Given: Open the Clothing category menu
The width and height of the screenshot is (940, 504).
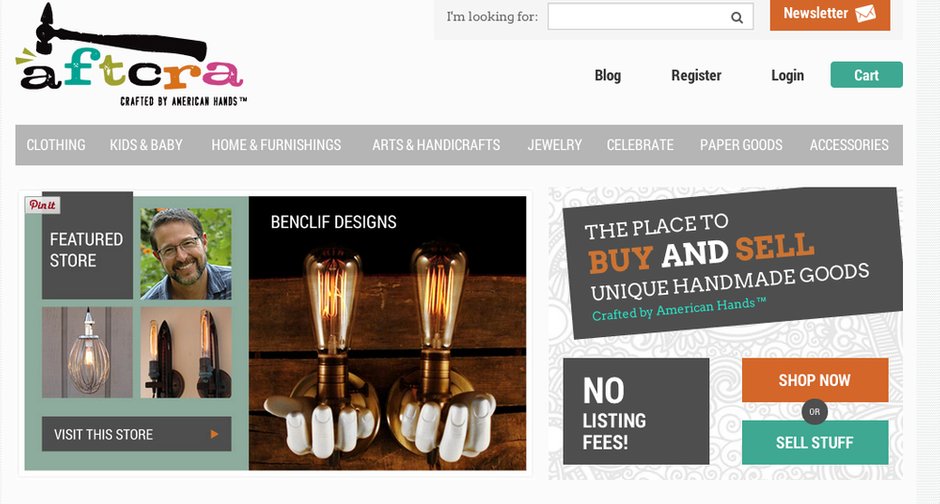Looking at the screenshot, I should pos(56,145).
